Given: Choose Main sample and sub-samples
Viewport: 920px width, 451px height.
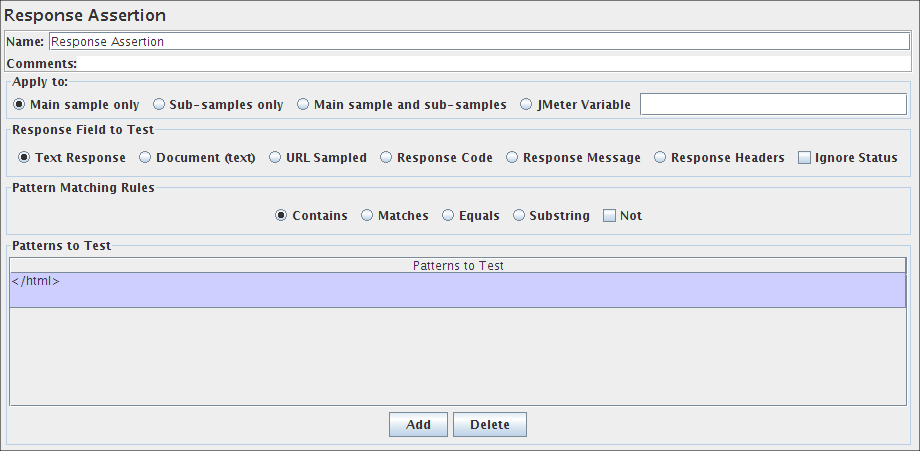Looking at the screenshot, I should (x=303, y=104).
